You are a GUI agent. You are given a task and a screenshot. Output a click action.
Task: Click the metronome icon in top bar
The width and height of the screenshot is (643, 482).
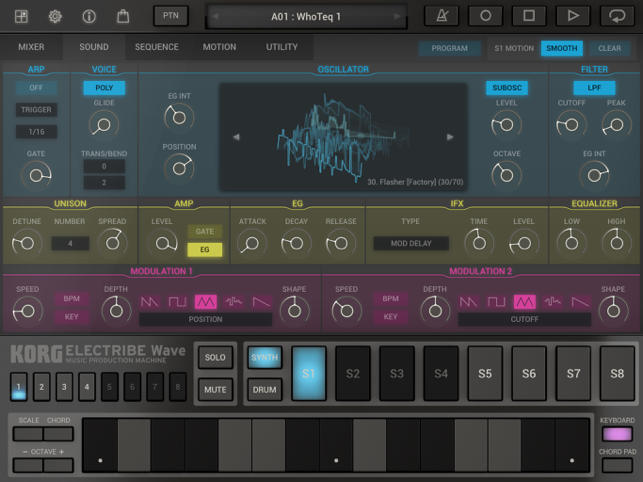tap(442, 16)
